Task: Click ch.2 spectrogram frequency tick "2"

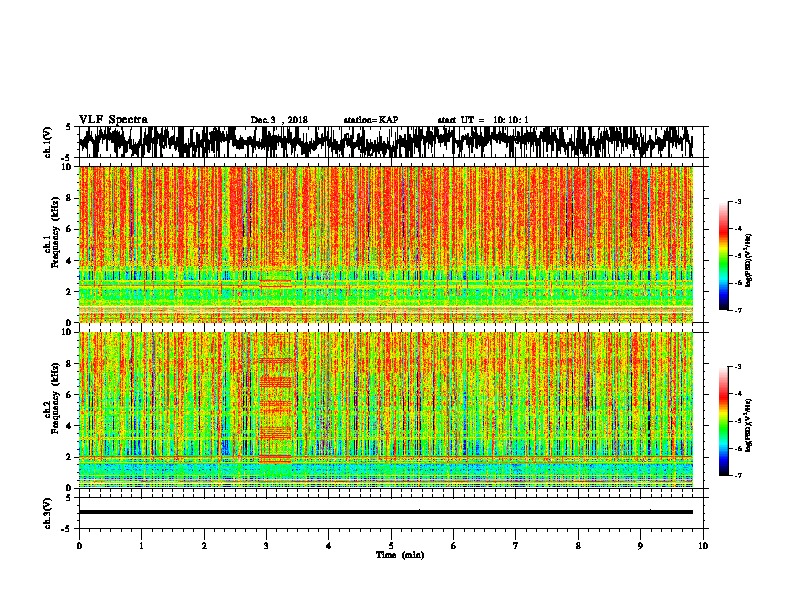Action: coord(70,457)
